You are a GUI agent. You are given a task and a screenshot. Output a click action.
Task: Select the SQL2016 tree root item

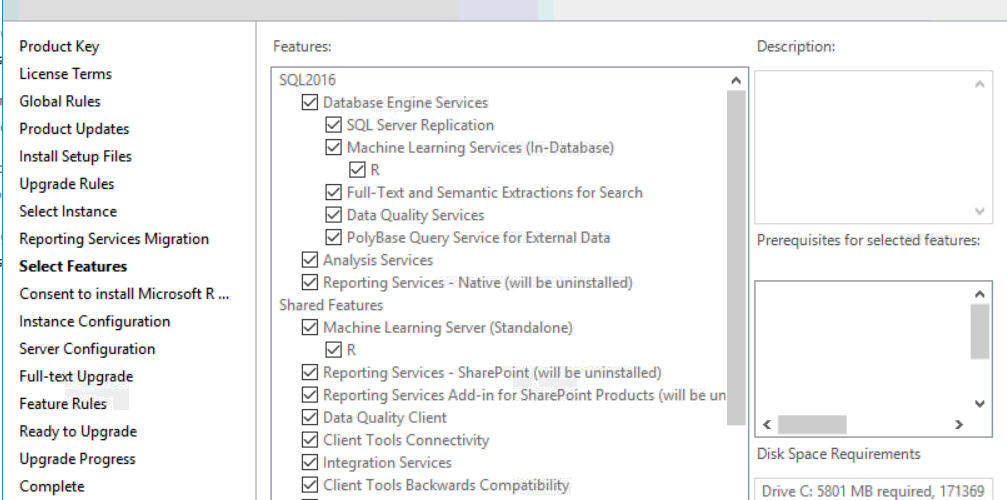[x=308, y=80]
